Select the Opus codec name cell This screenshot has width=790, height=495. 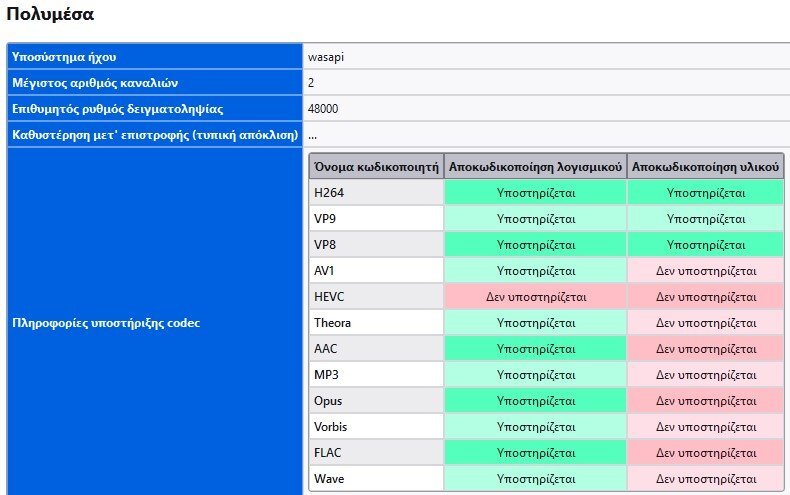coord(376,401)
